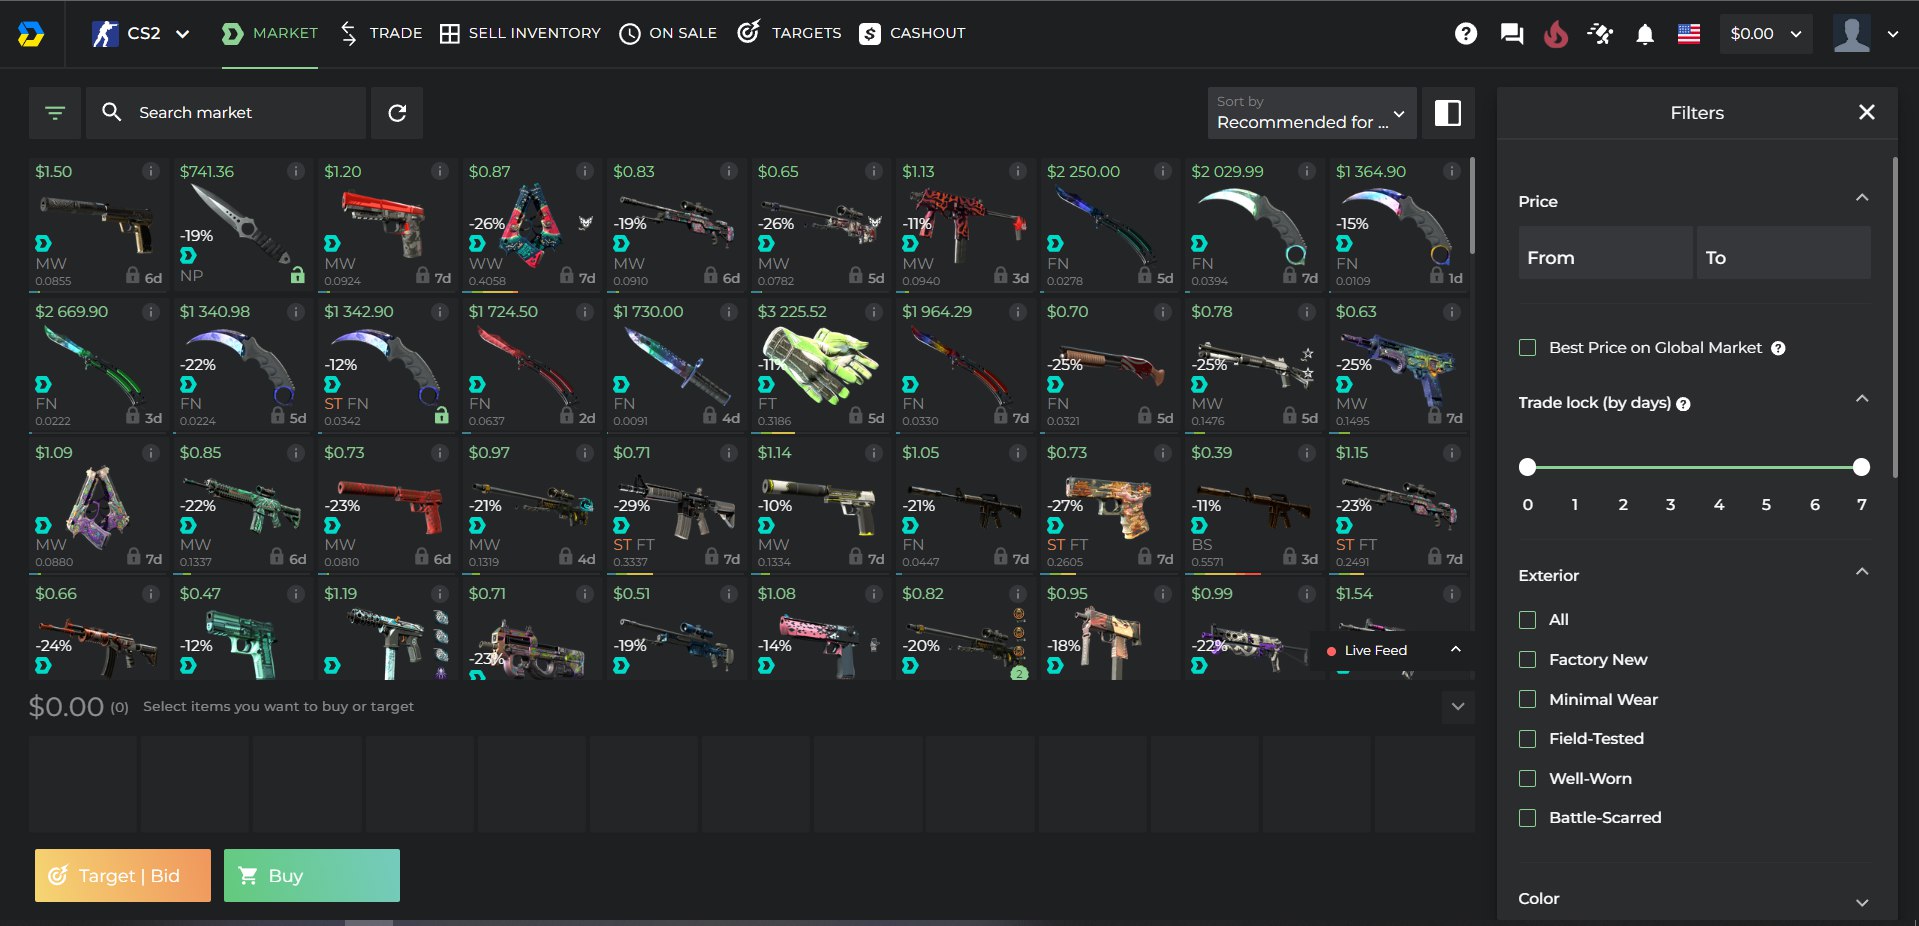The image size is (1919, 926).
Task: Open the help question mark icon
Action: 1465,34
